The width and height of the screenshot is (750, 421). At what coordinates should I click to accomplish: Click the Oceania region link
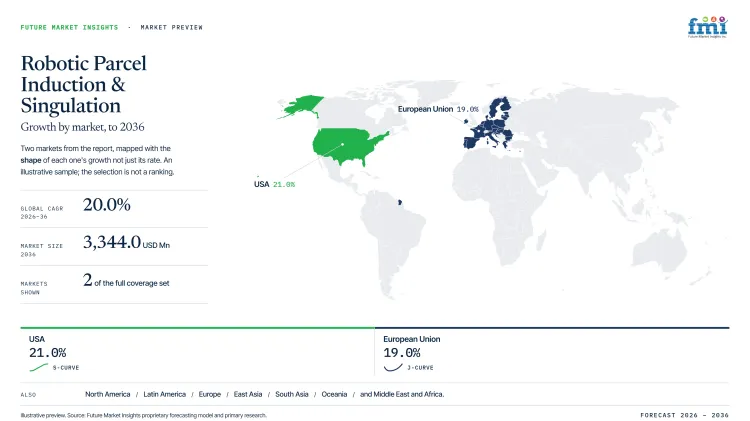click(x=334, y=394)
